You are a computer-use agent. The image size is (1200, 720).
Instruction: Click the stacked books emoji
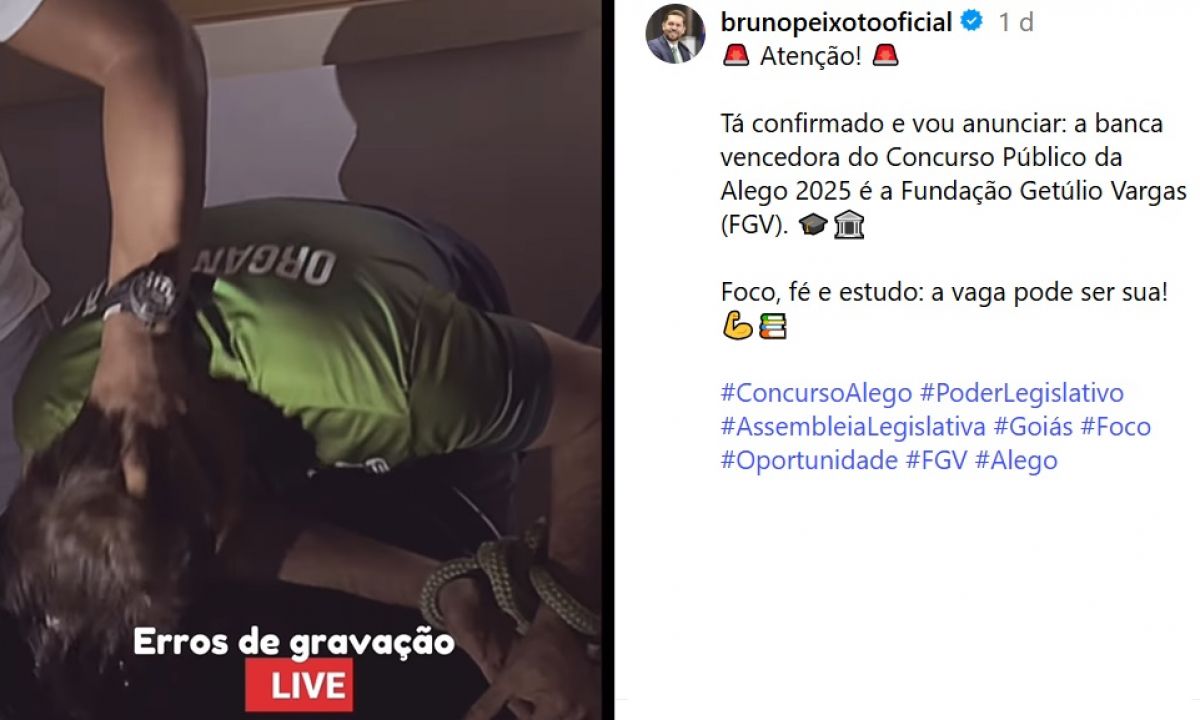(x=772, y=327)
